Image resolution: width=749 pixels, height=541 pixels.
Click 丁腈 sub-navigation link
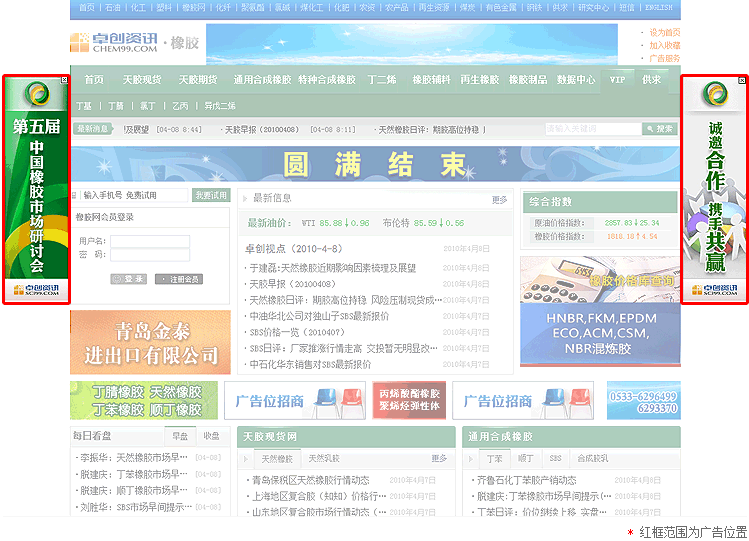(116, 106)
